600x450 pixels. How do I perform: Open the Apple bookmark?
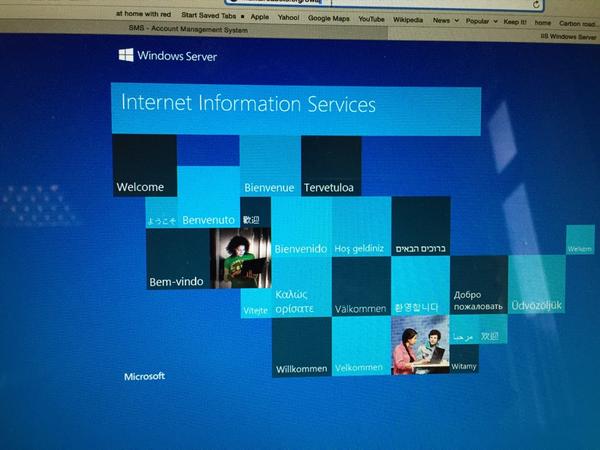click(x=260, y=17)
